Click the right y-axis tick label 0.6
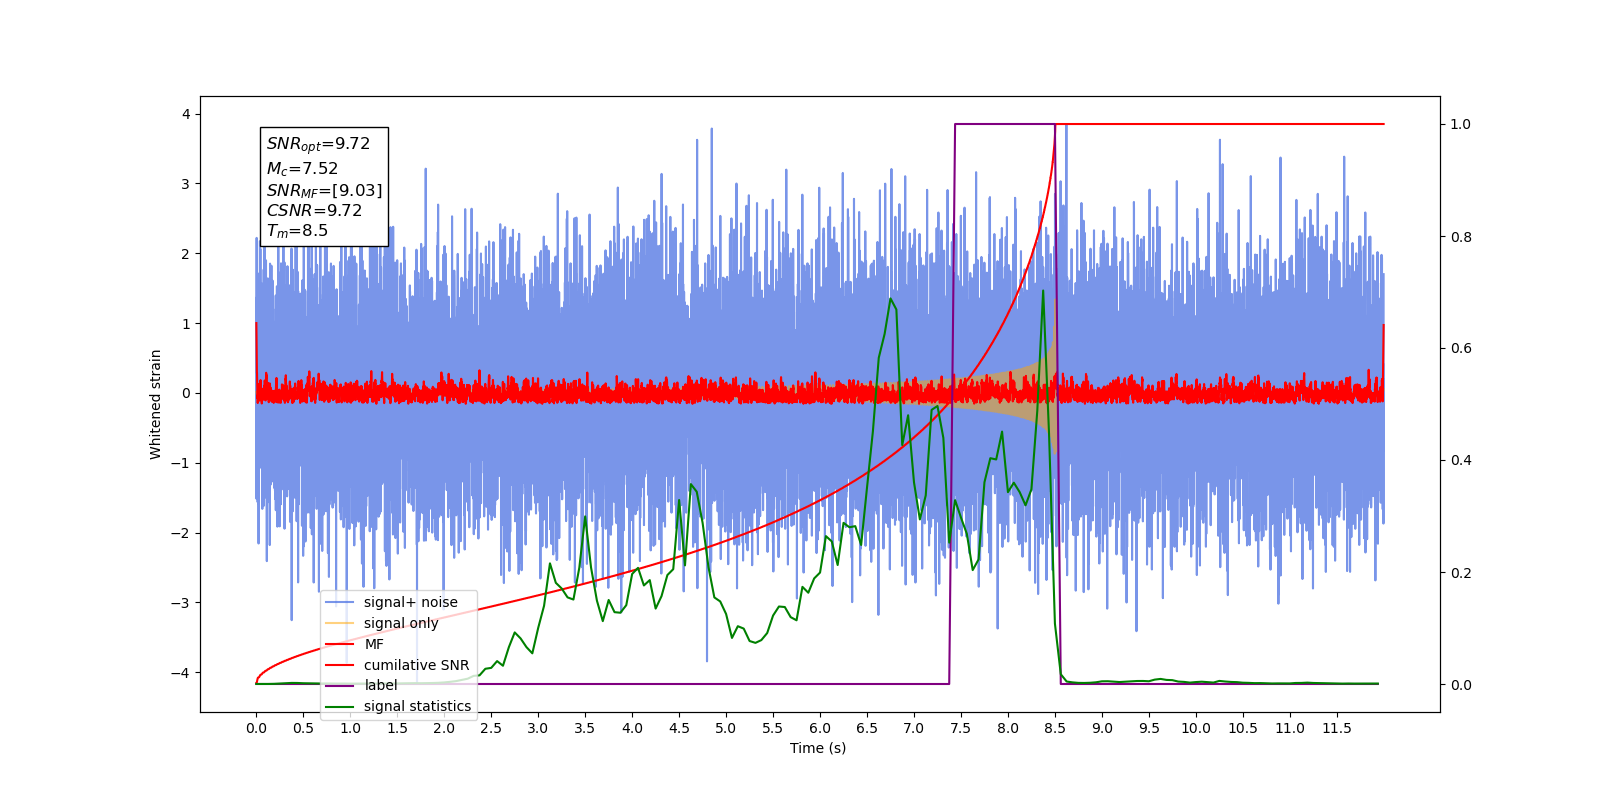Screen dimensions: 1600x800 1461,349
